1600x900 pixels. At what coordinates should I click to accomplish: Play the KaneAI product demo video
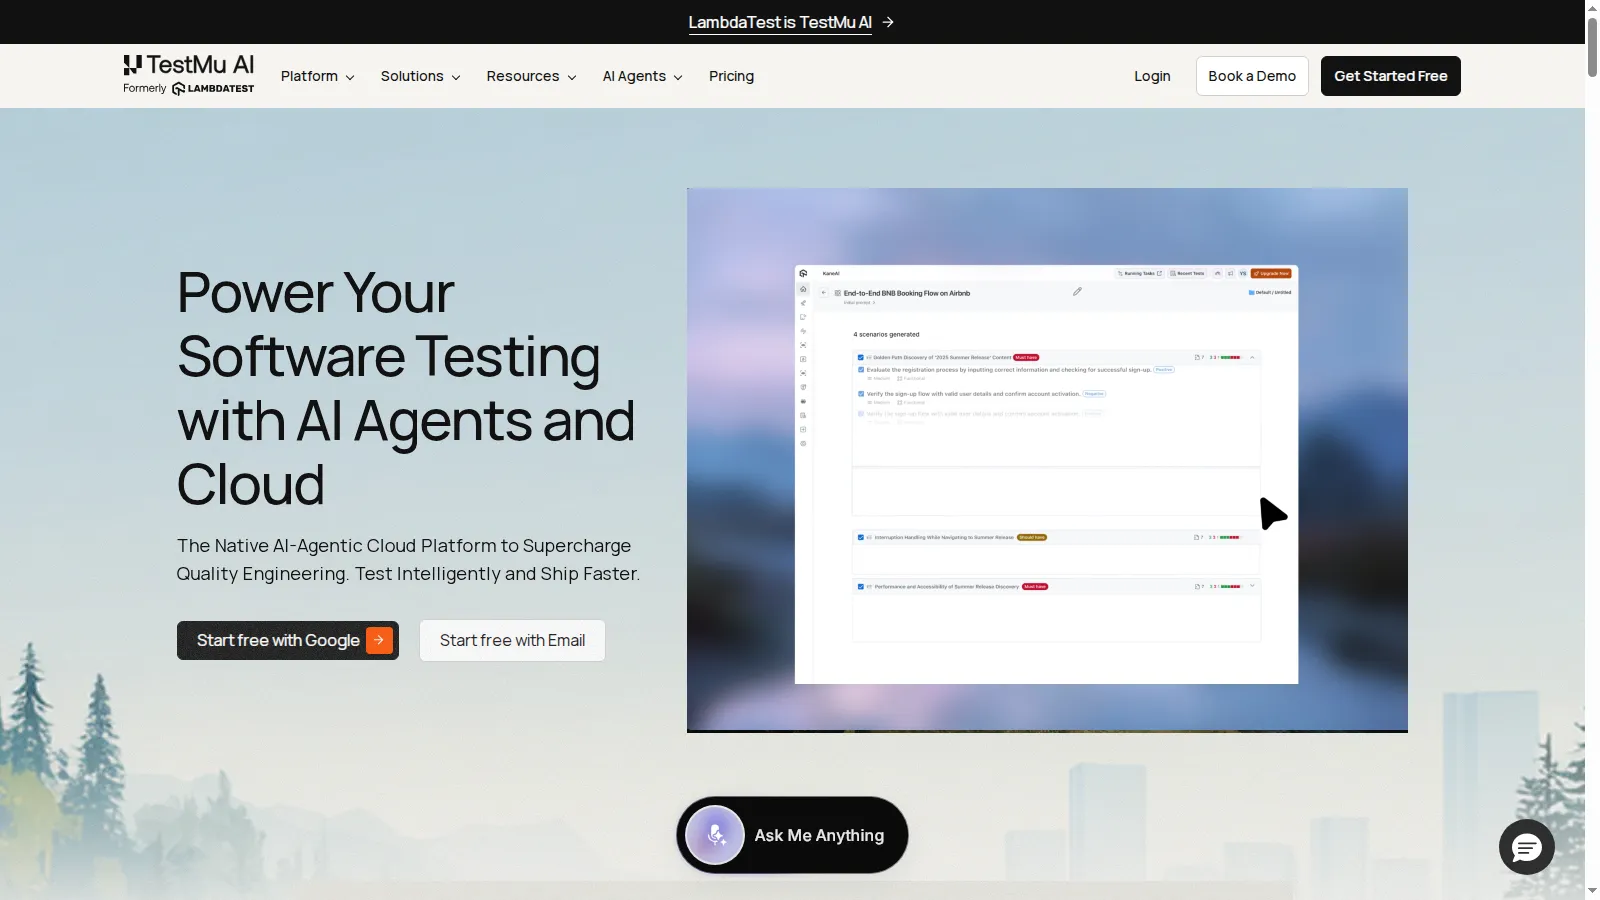point(1047,460)
